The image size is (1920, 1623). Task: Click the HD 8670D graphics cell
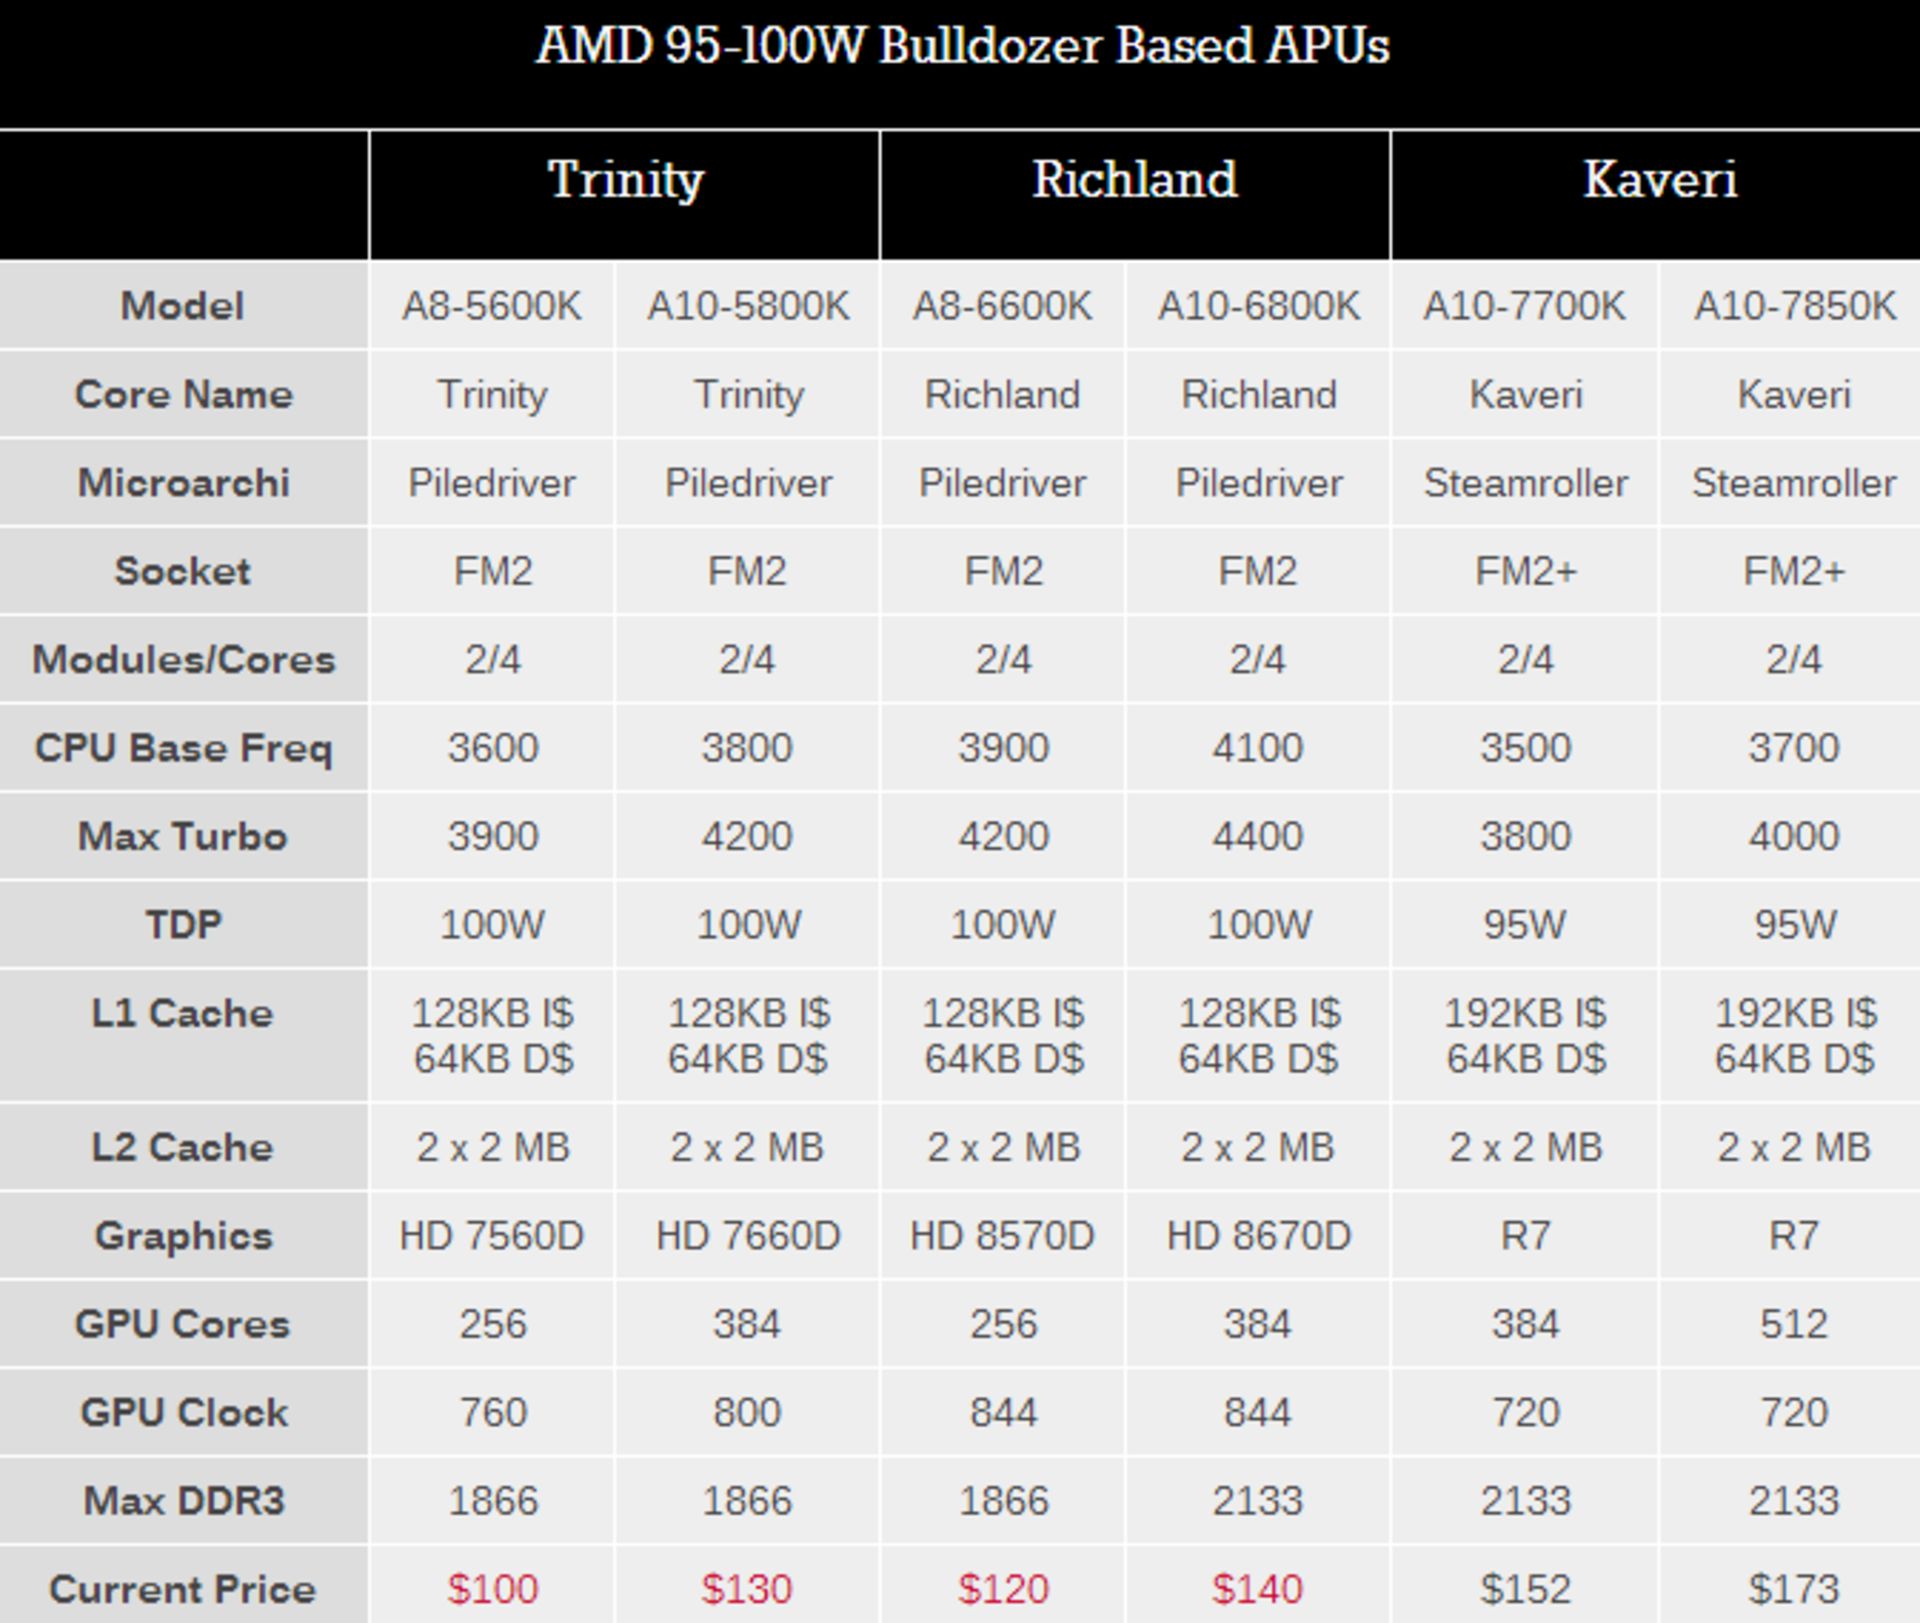(1258, 1236)
